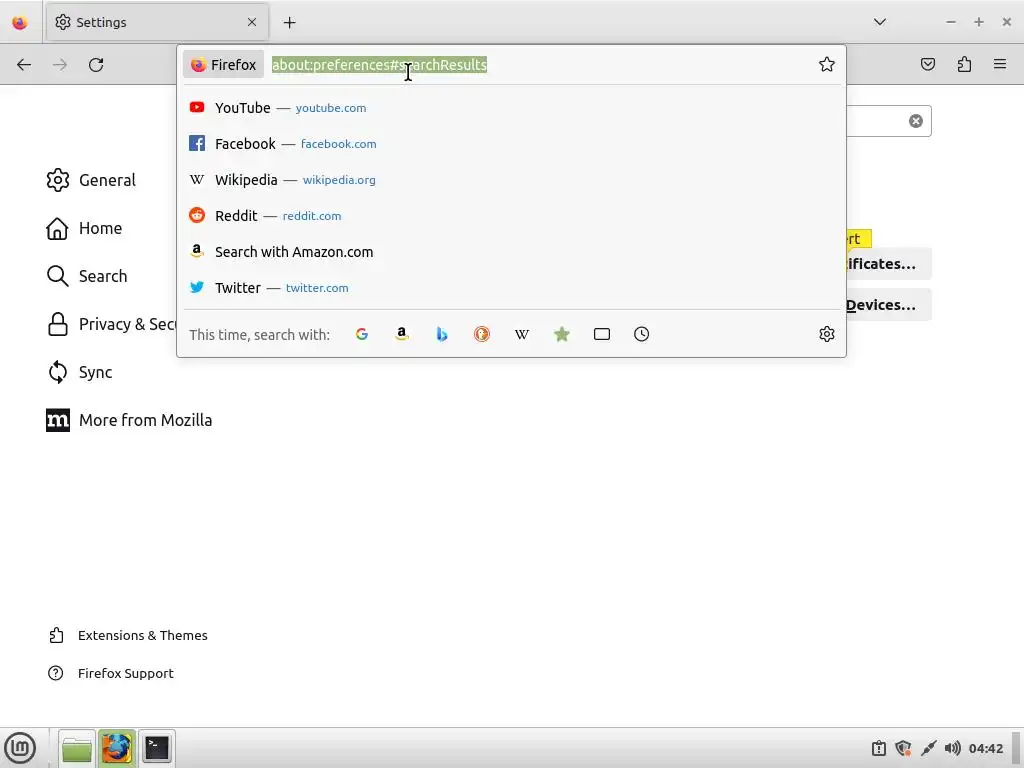Open the Linux Mint start menu
1024x768 pixels.
[20, 748]
